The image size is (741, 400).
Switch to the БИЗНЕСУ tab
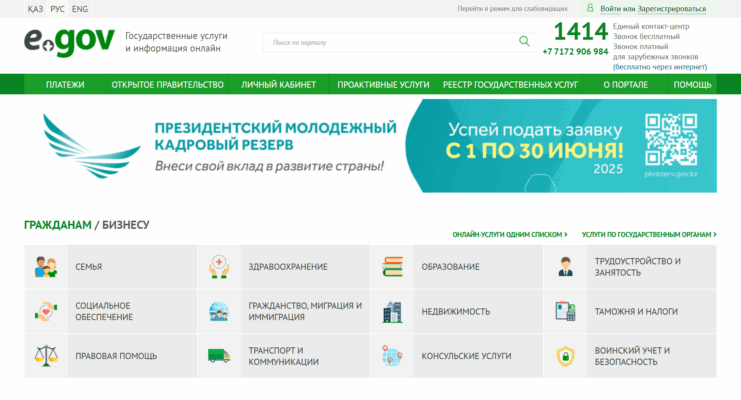[126, 225]
